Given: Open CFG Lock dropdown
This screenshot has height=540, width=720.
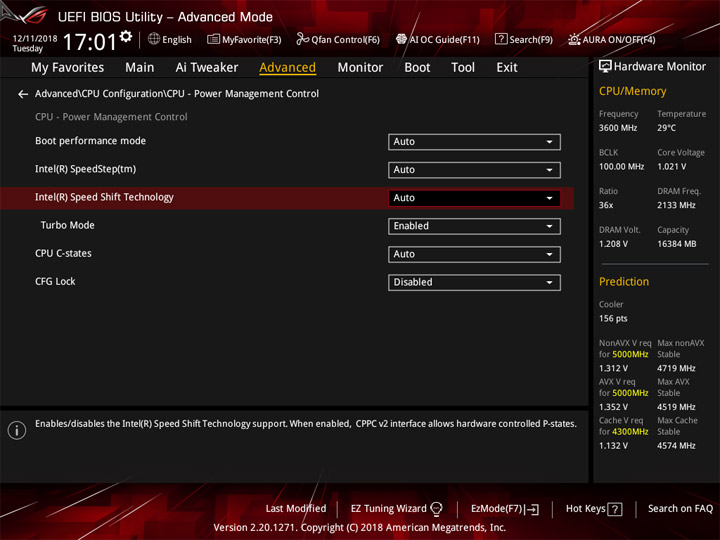Looking at the screenshot, I should click(x=474, y=282).
